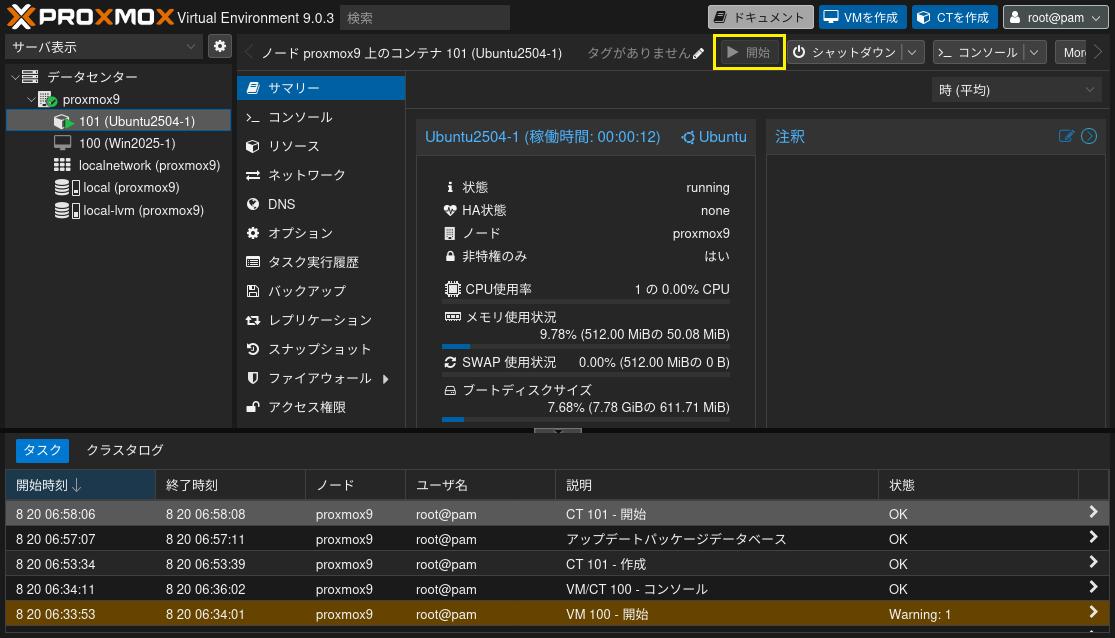Open the コンソール side menu item
Screen dimensions: 1115x638
tap(321, 117)
